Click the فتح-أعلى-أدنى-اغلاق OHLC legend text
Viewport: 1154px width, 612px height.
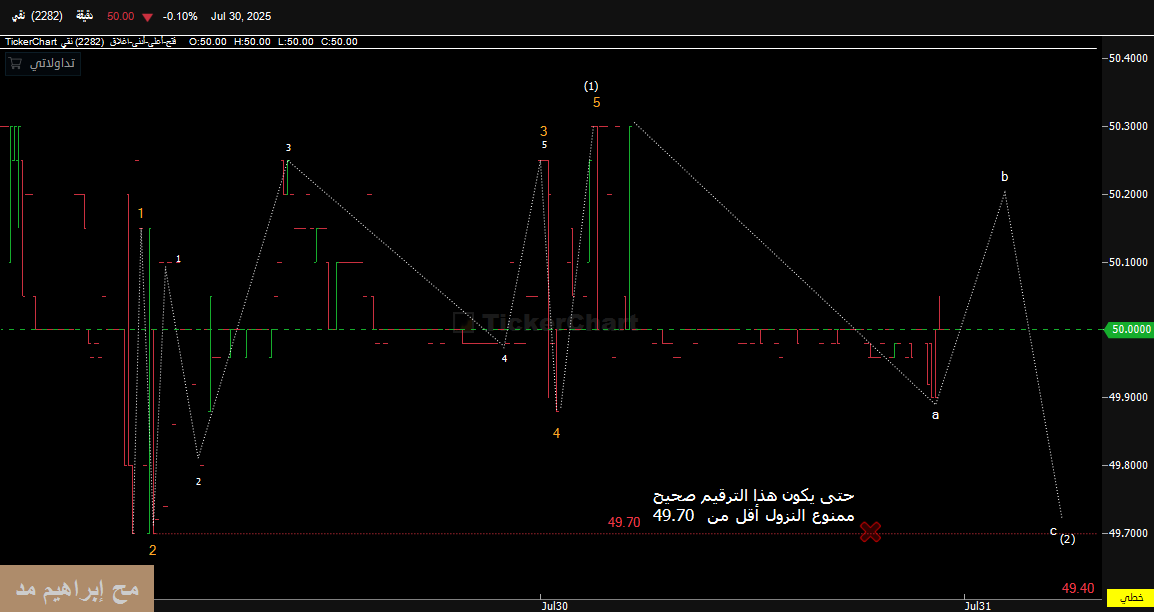coord(142,42)
